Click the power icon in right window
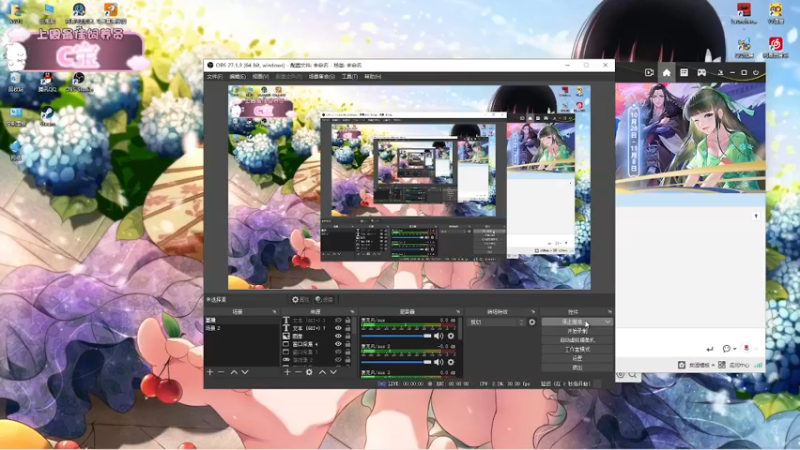This screenshot has height=450, width=800. pos(756,72)
